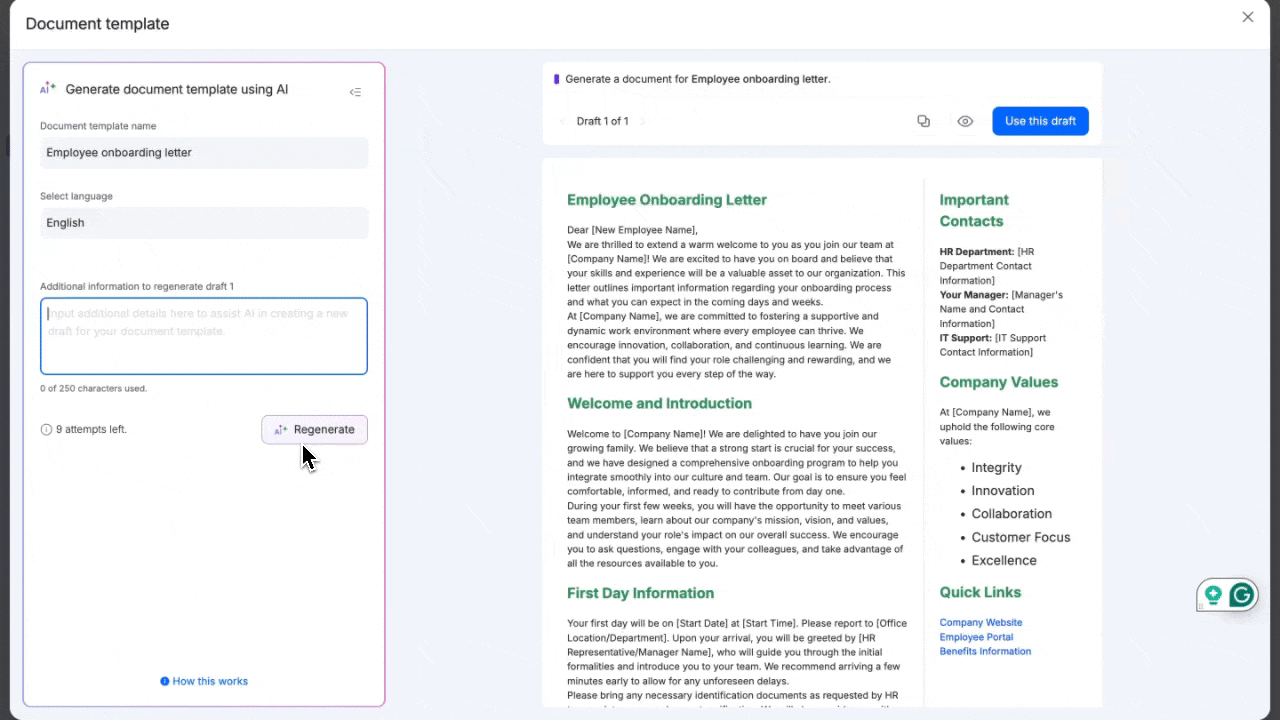Collapse the AI generation side panel

pos(355,92)
